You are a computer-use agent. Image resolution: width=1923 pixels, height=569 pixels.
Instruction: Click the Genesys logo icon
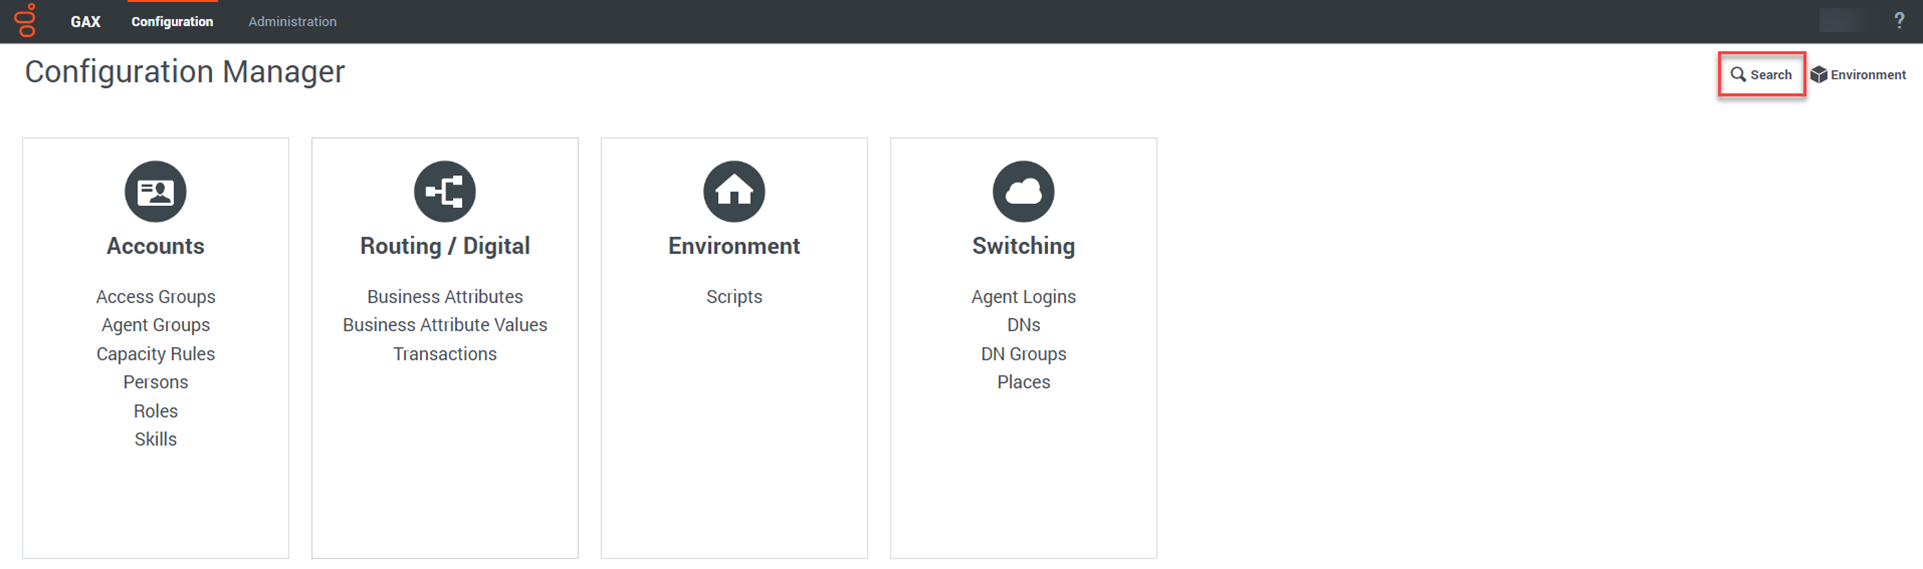pyautogui.click(x=25, y=21)
